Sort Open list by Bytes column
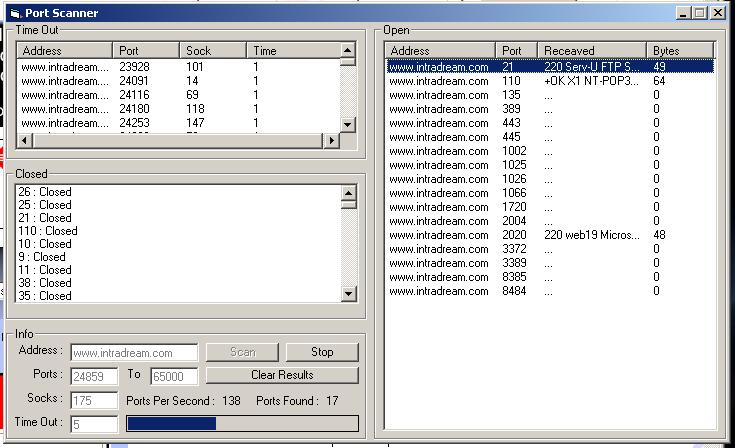The height and width of the screenshot is (448, 735). (680, 50)
